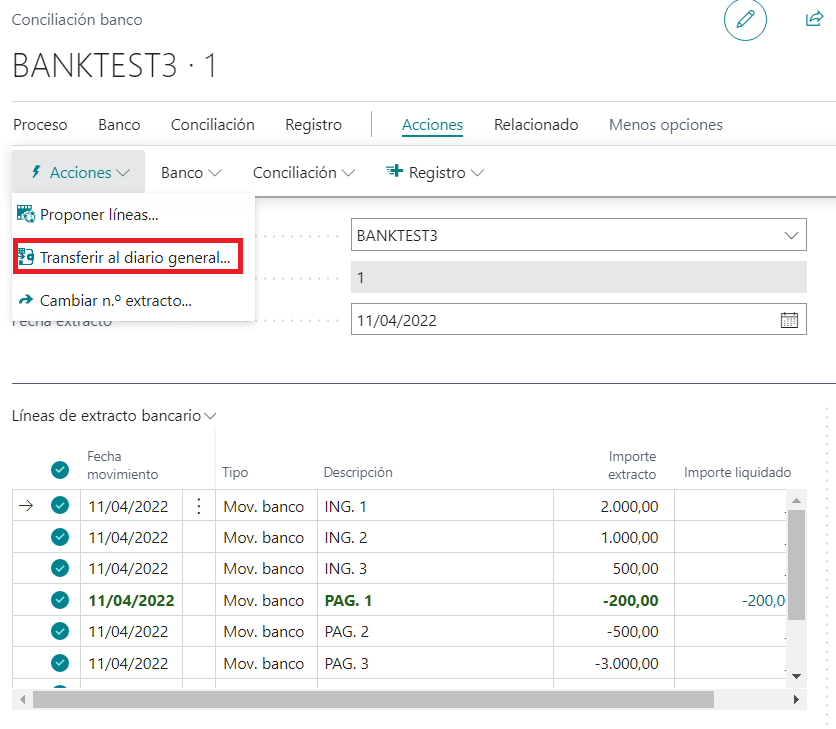836x729 pixels.
Task: Open row options via the ellipsis on ING. 1
Action: (198, 505)
